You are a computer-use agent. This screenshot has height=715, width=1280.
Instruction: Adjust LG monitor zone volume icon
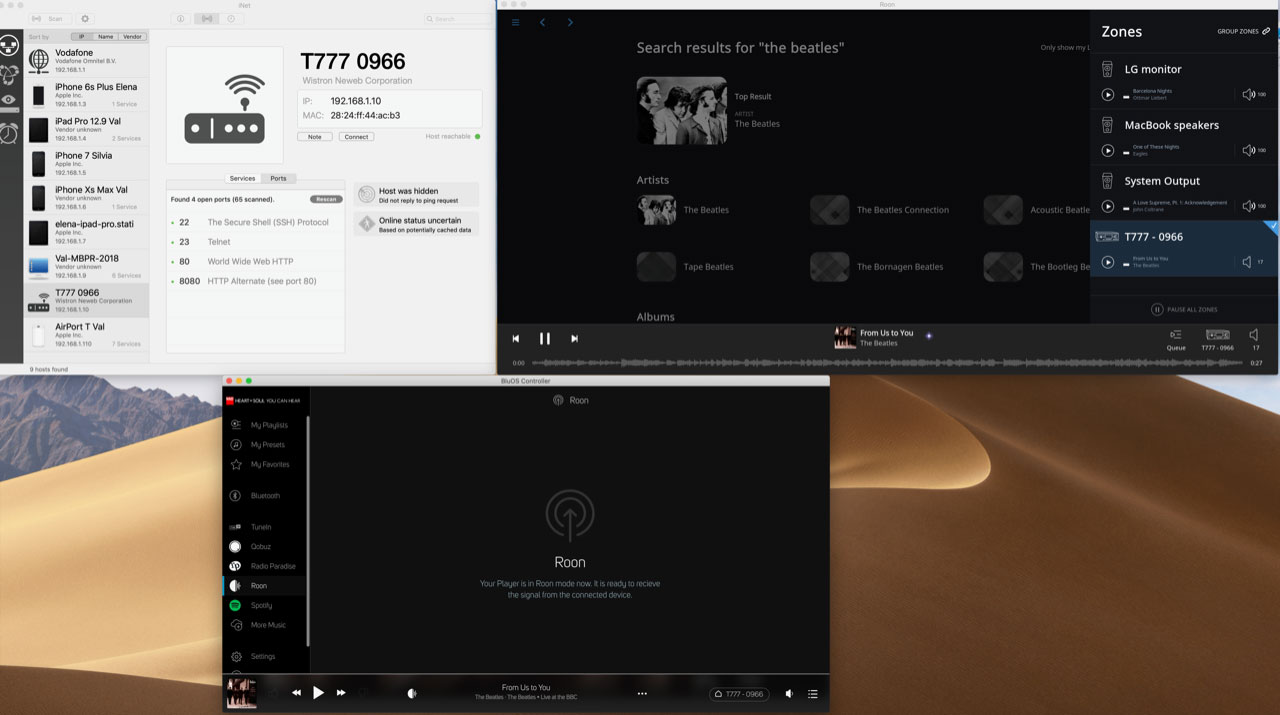[1248, 94]
